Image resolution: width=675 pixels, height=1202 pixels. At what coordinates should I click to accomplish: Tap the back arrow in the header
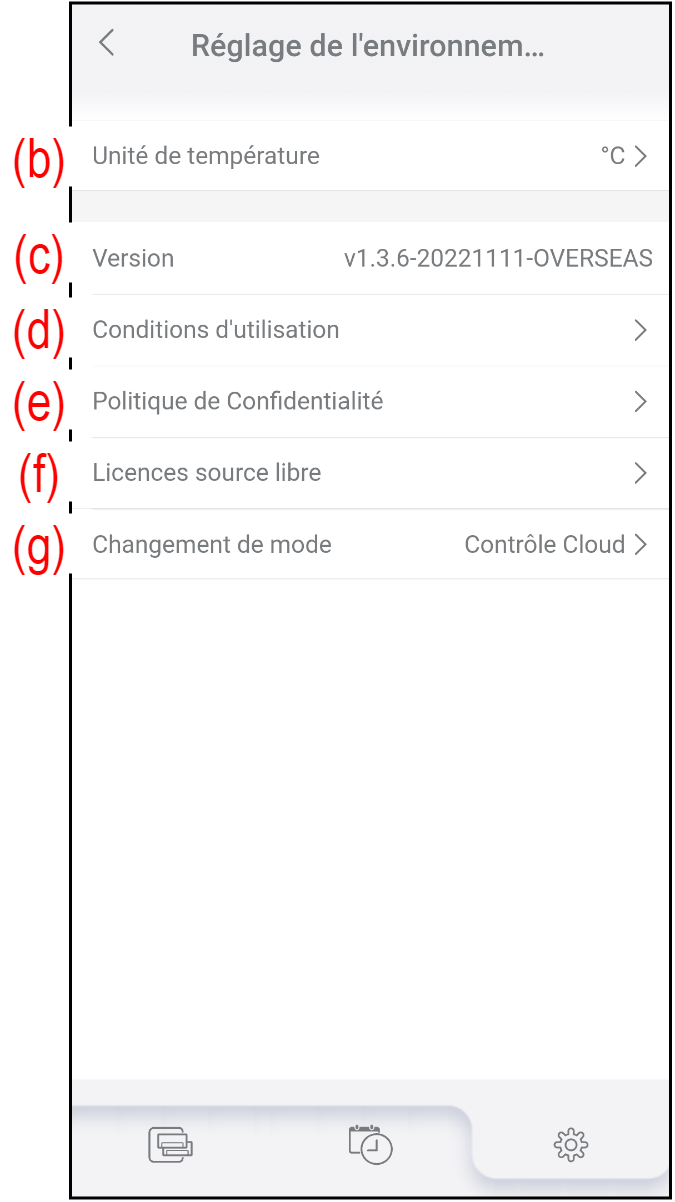click(107, 44)
